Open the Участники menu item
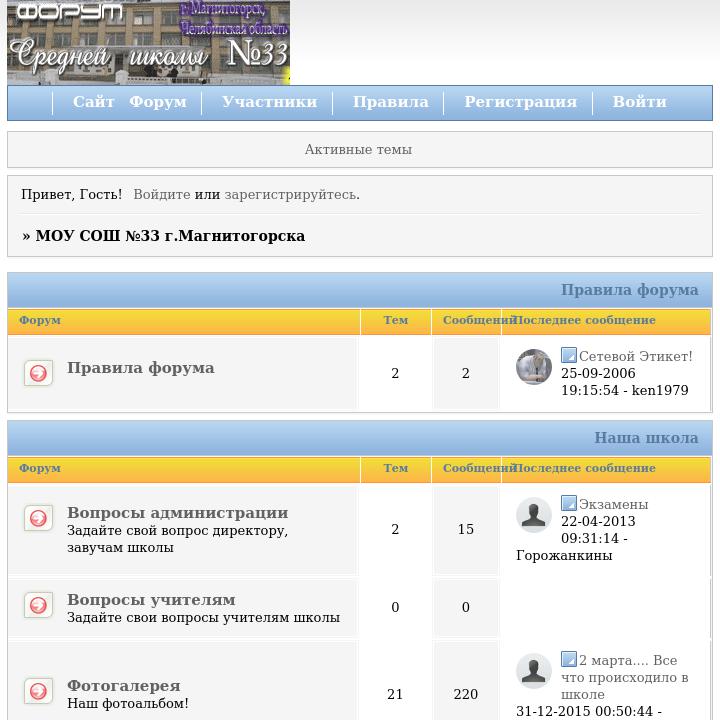 (270, 101)
